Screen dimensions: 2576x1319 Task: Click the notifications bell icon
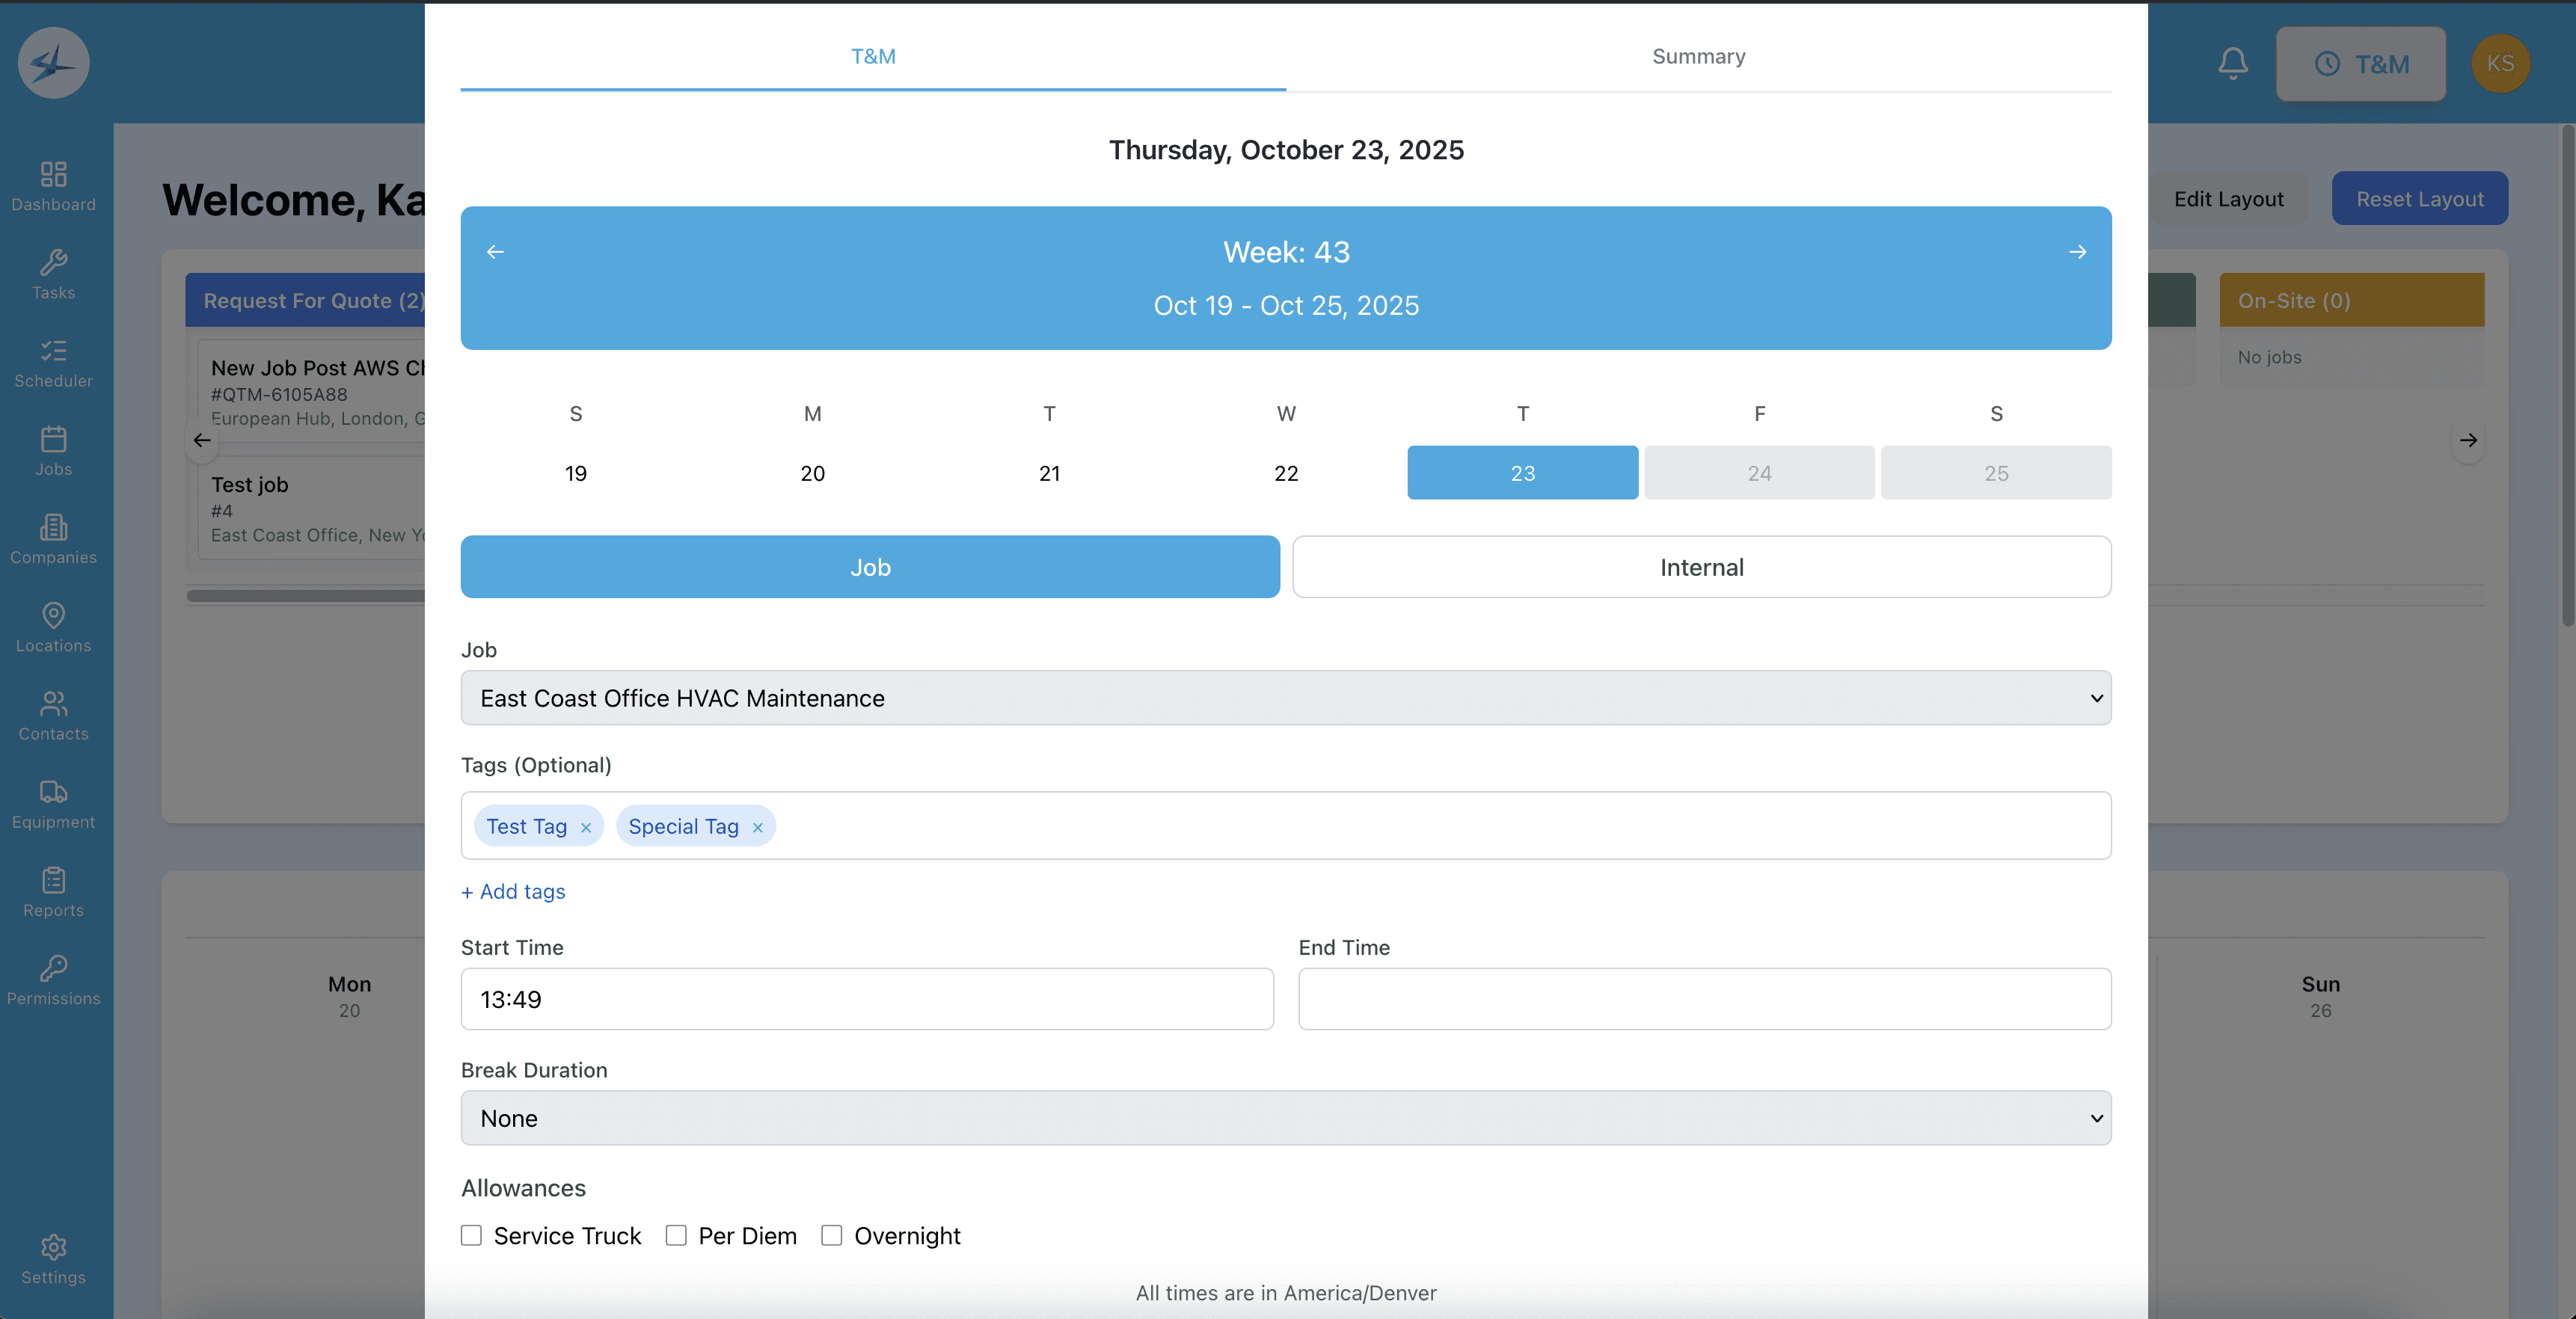(x=2232, y=63)
